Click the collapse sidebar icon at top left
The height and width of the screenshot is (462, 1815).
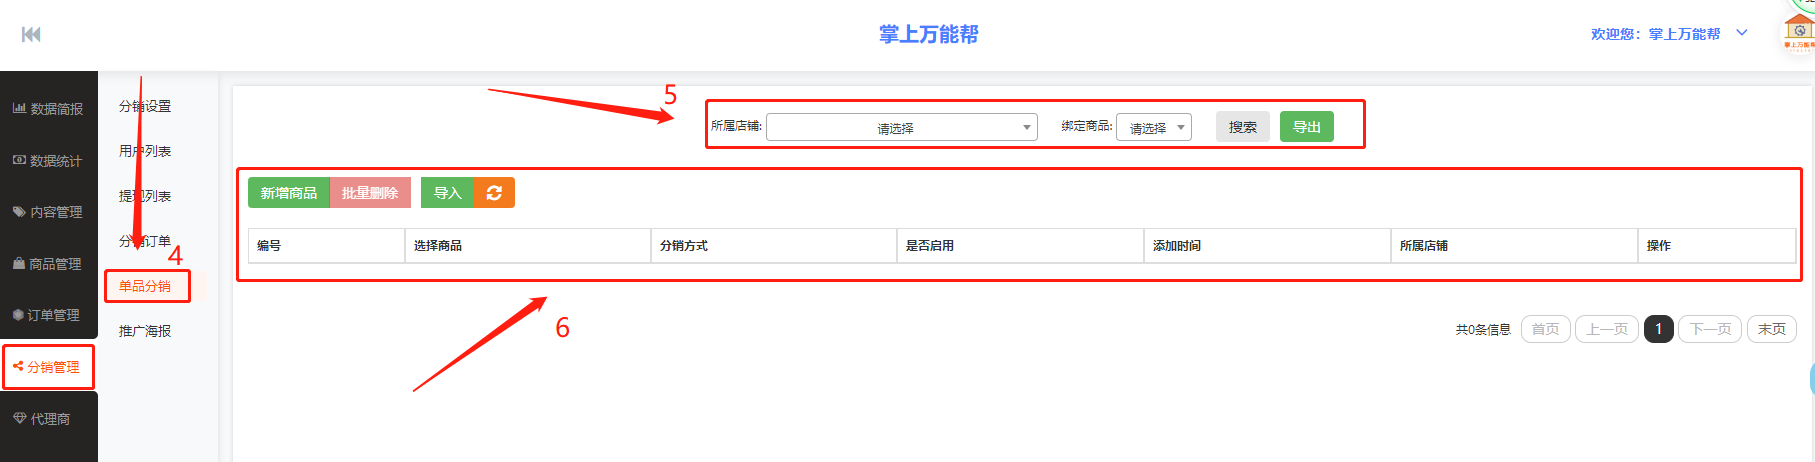31,35
